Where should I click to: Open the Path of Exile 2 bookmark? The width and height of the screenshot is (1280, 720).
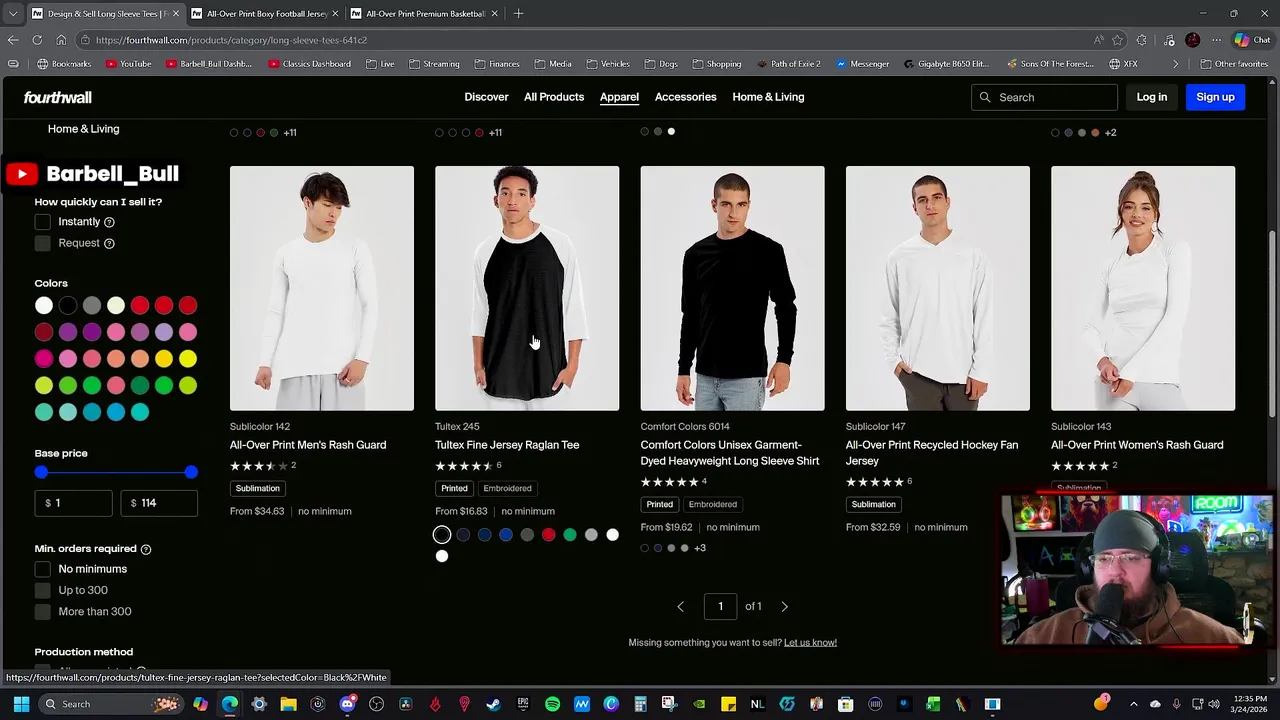pyautogui.click(x=789, y=64)
